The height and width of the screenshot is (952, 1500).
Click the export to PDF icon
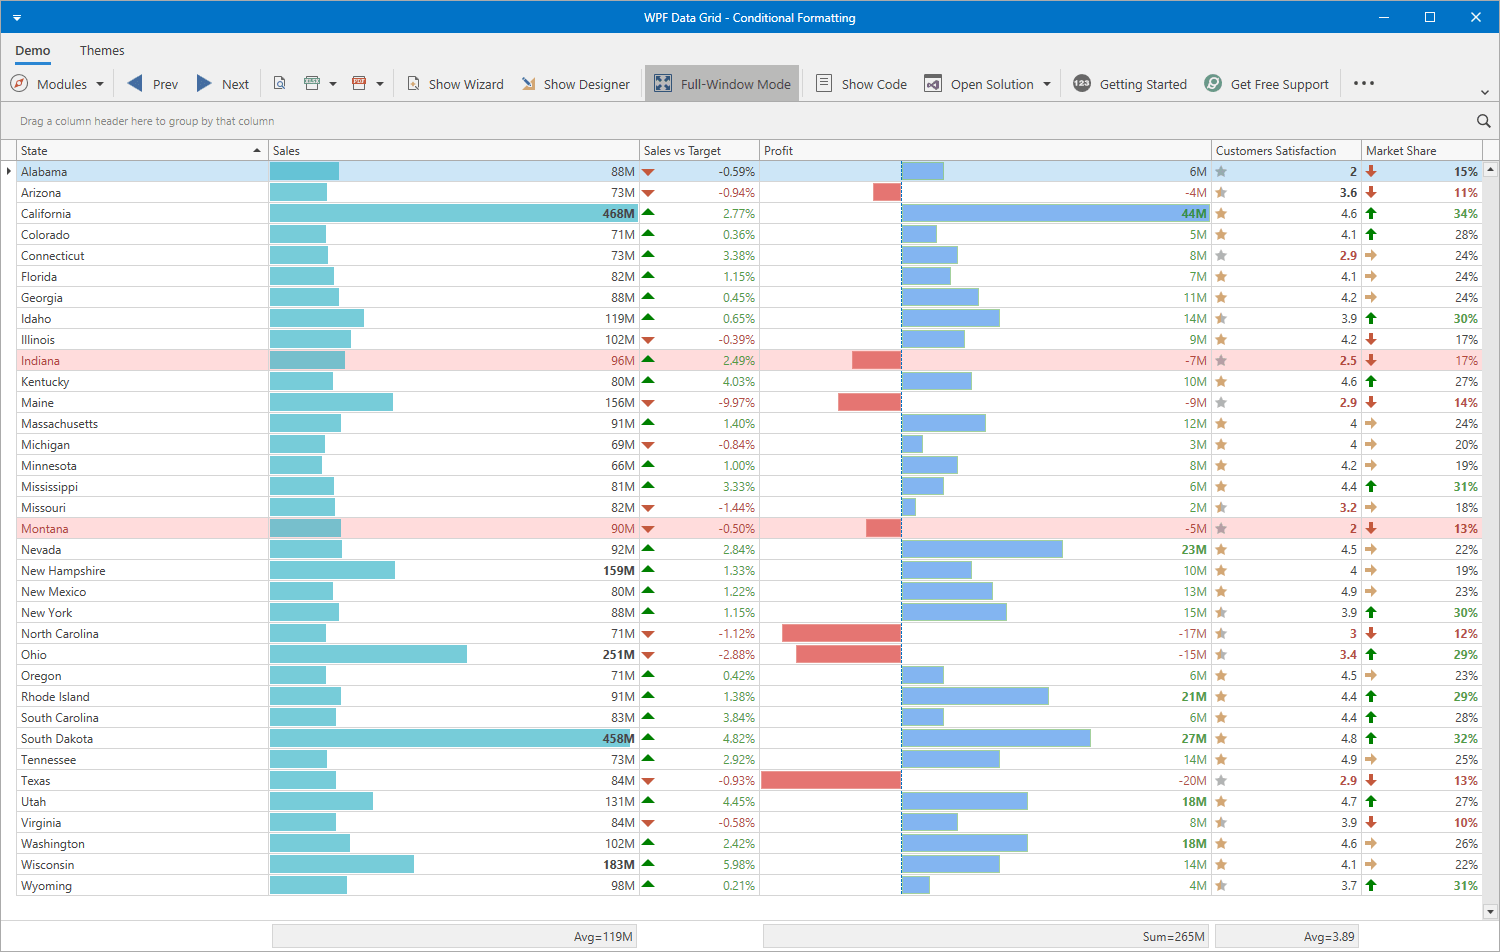pos(359,84)
